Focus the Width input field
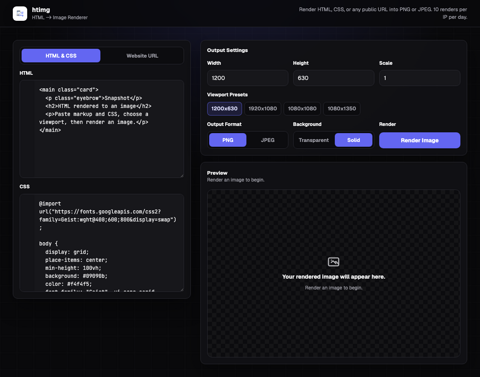480x377 pixels. (x=247, y=78)
